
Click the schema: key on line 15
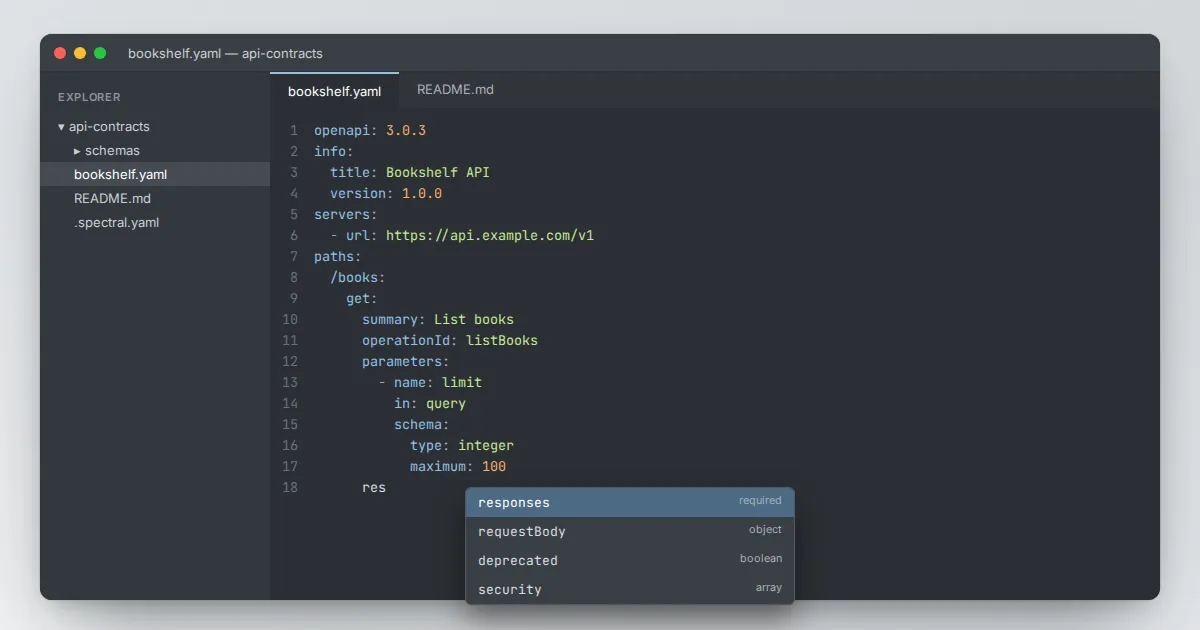point(422,424)
